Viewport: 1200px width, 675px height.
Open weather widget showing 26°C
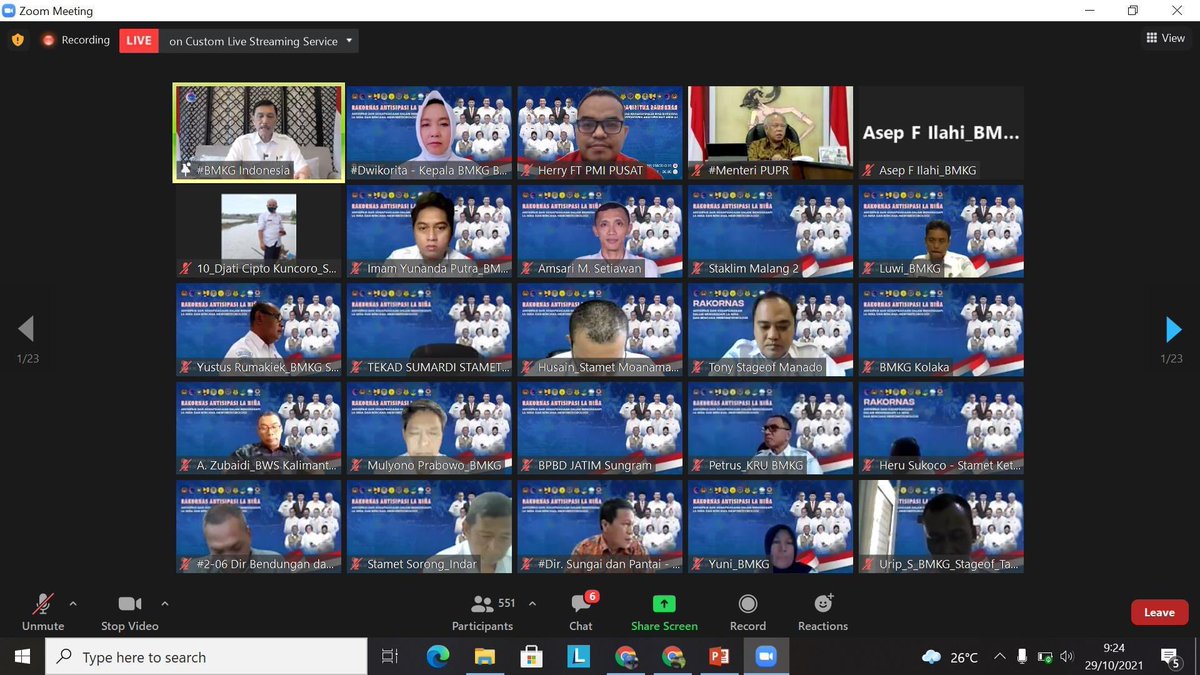(950, 657)
